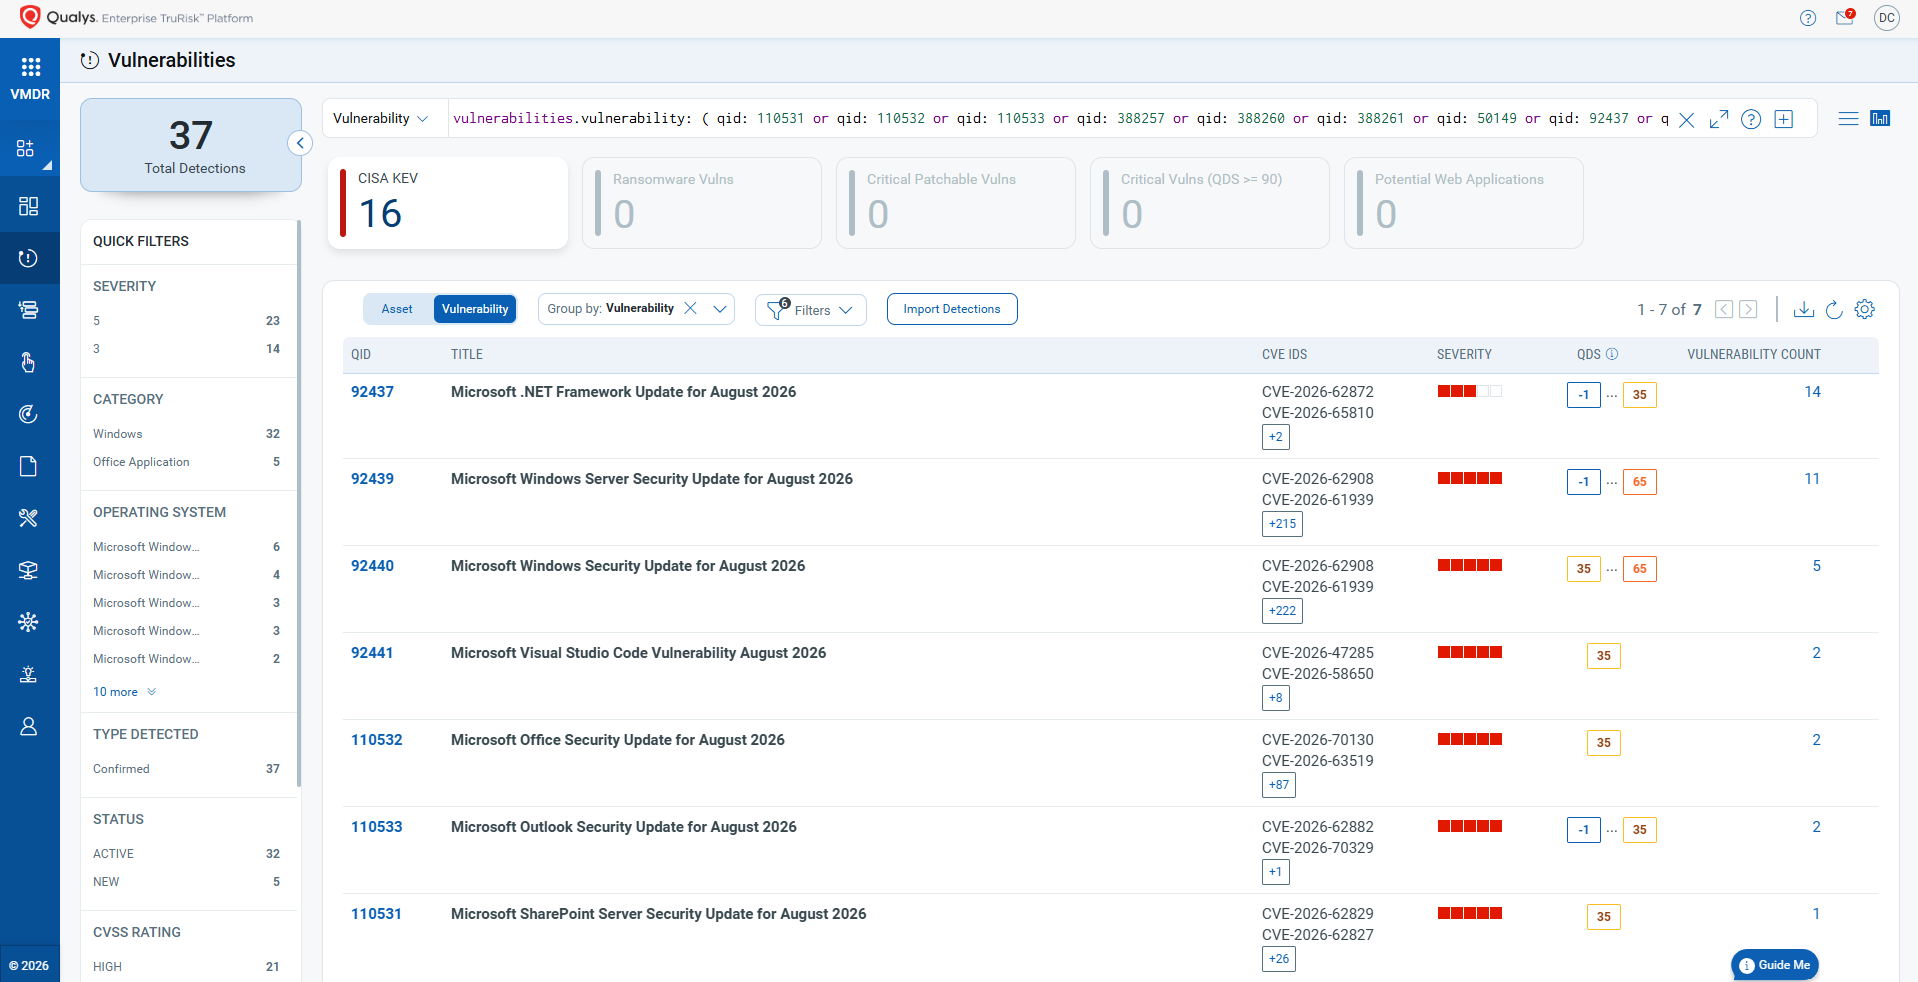Go to the next results page
The image size is (1918, 982).
[x=1748, y=309]
